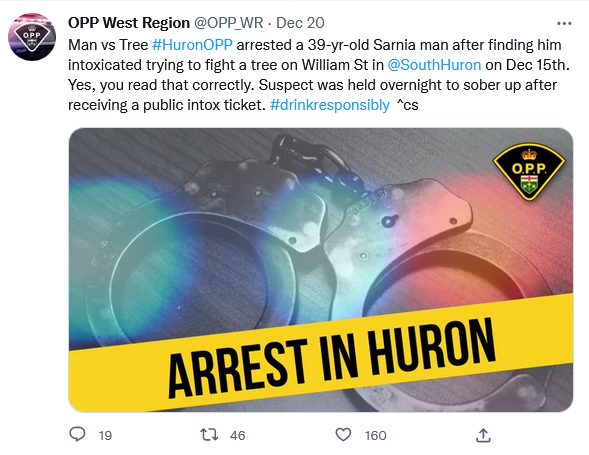Viewport: 589px width, 455px height.
Task: View the 46 retweets count
Action: pyautogui.click(x=237, y=435)
